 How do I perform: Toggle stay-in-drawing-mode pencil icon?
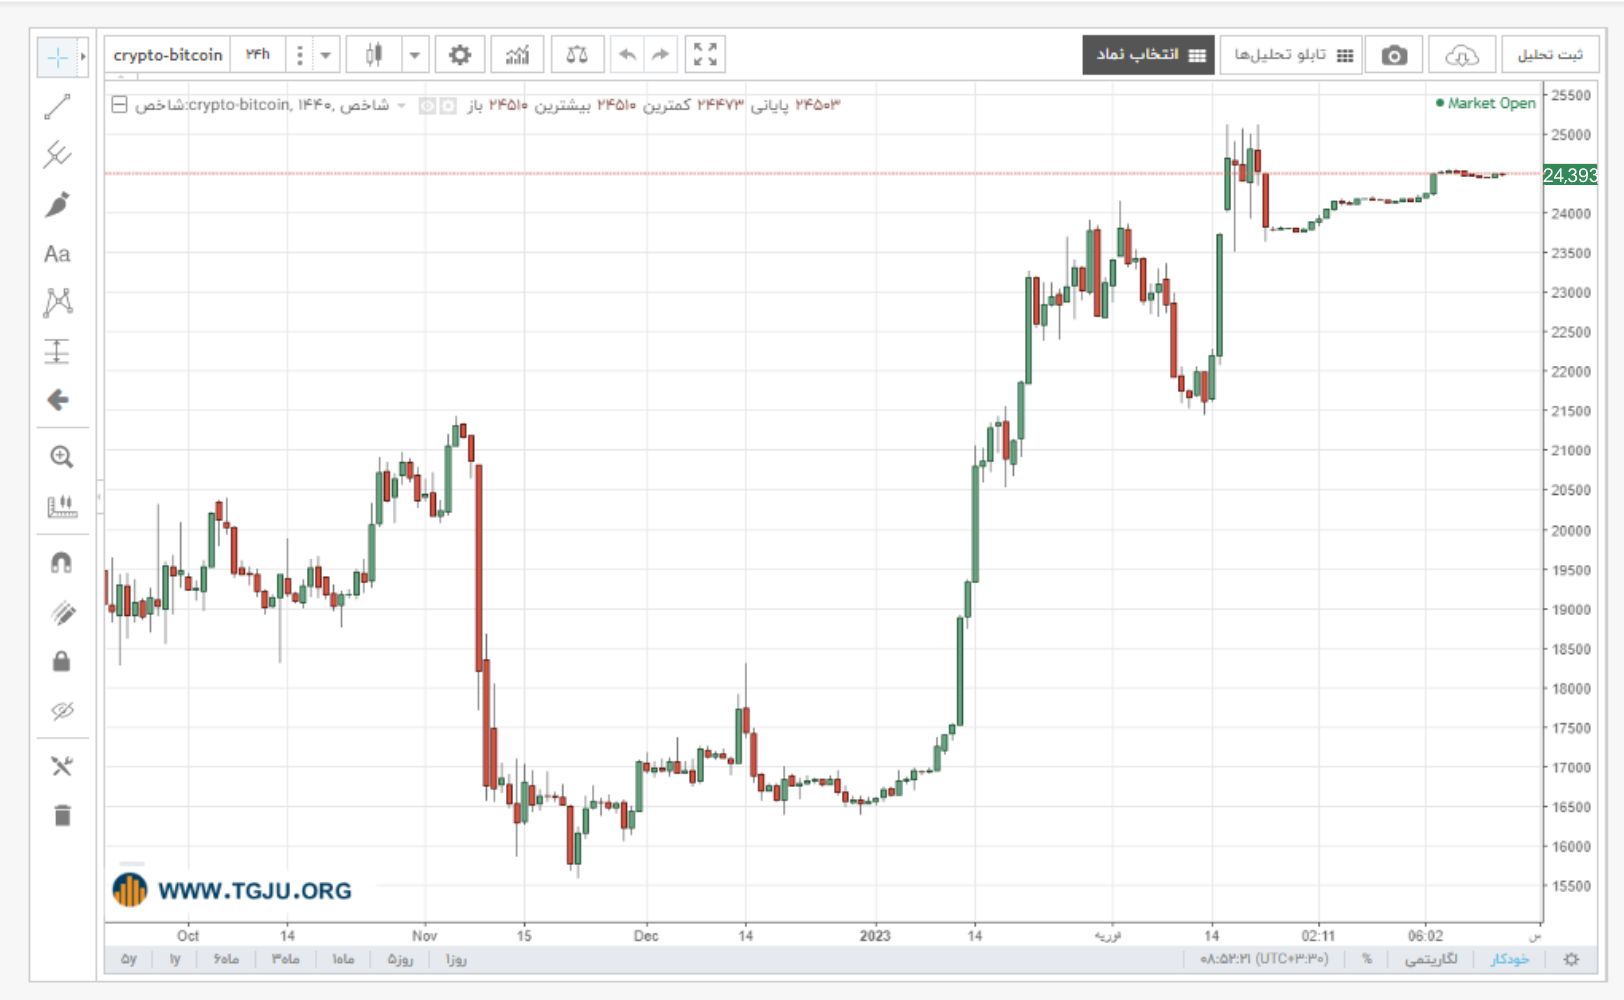(62, 612)
